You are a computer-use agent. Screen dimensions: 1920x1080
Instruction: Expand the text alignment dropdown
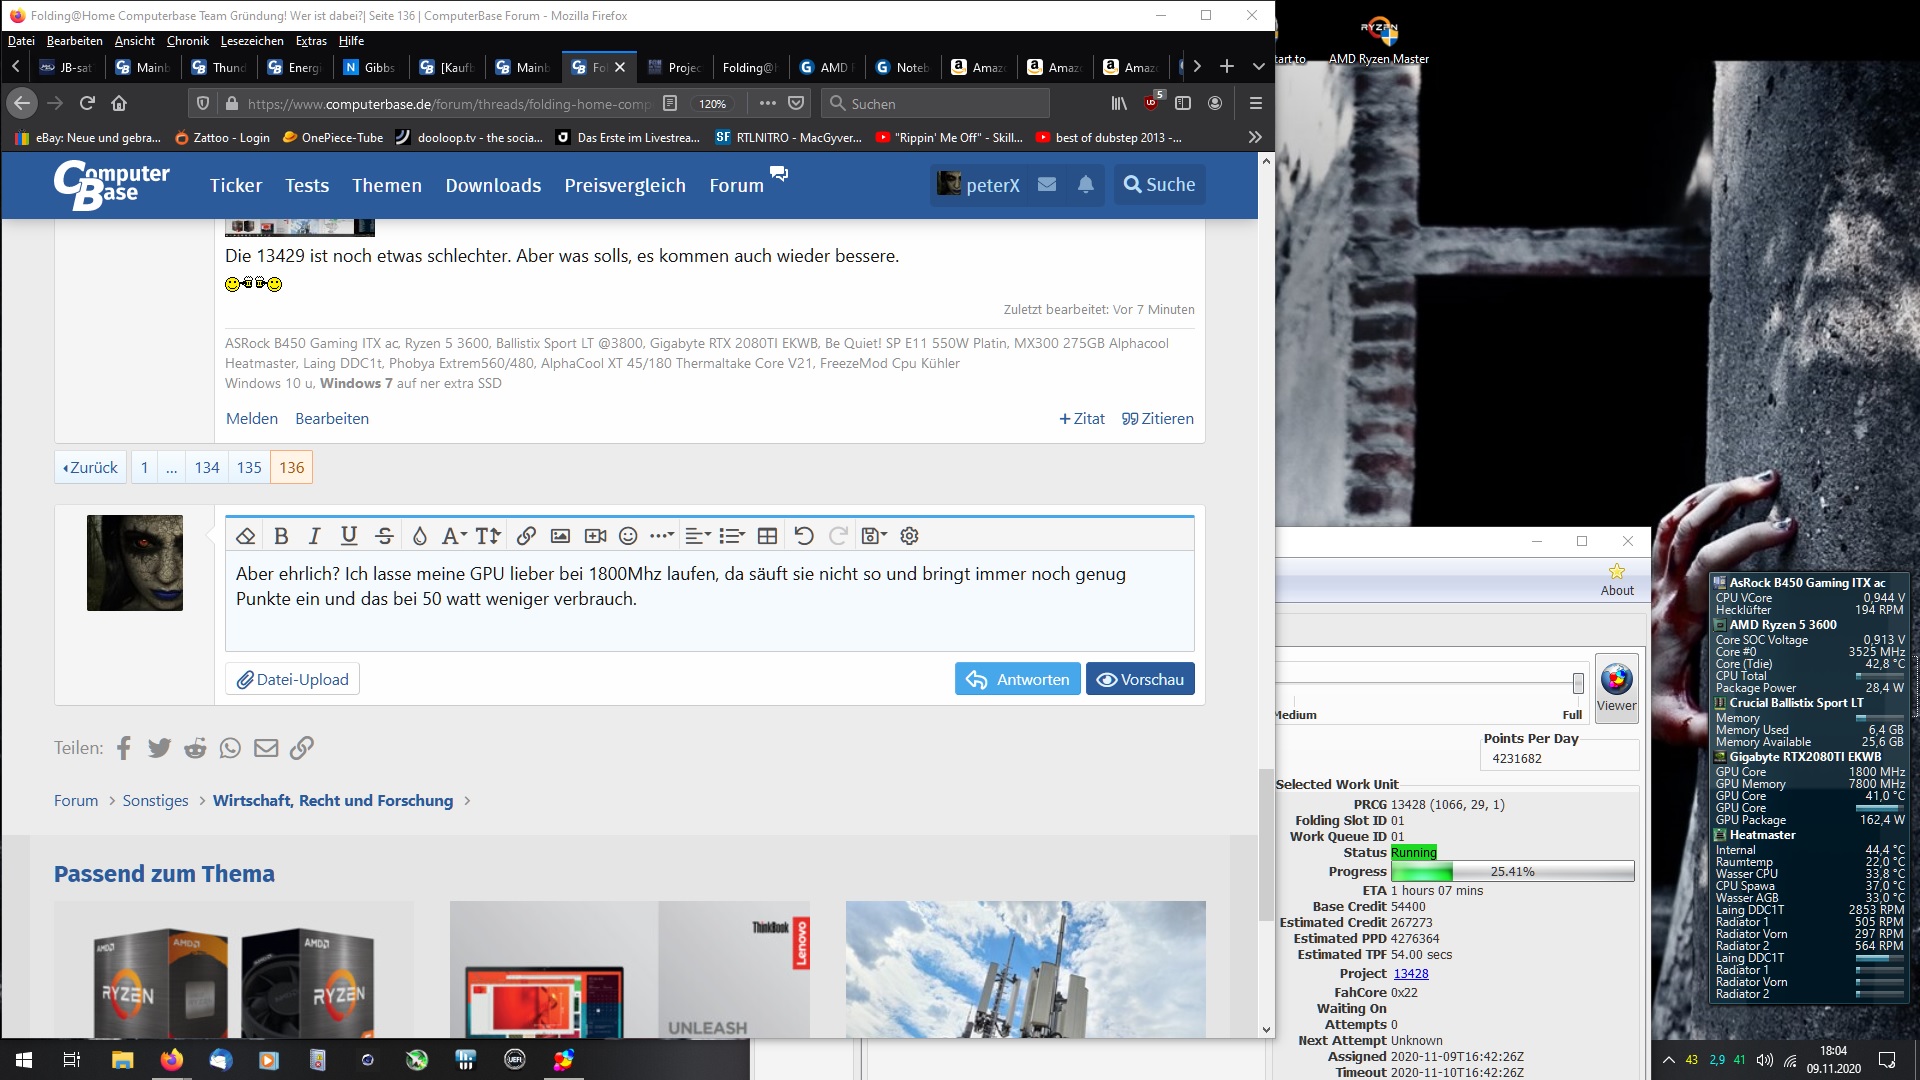[x=697, y=536]
